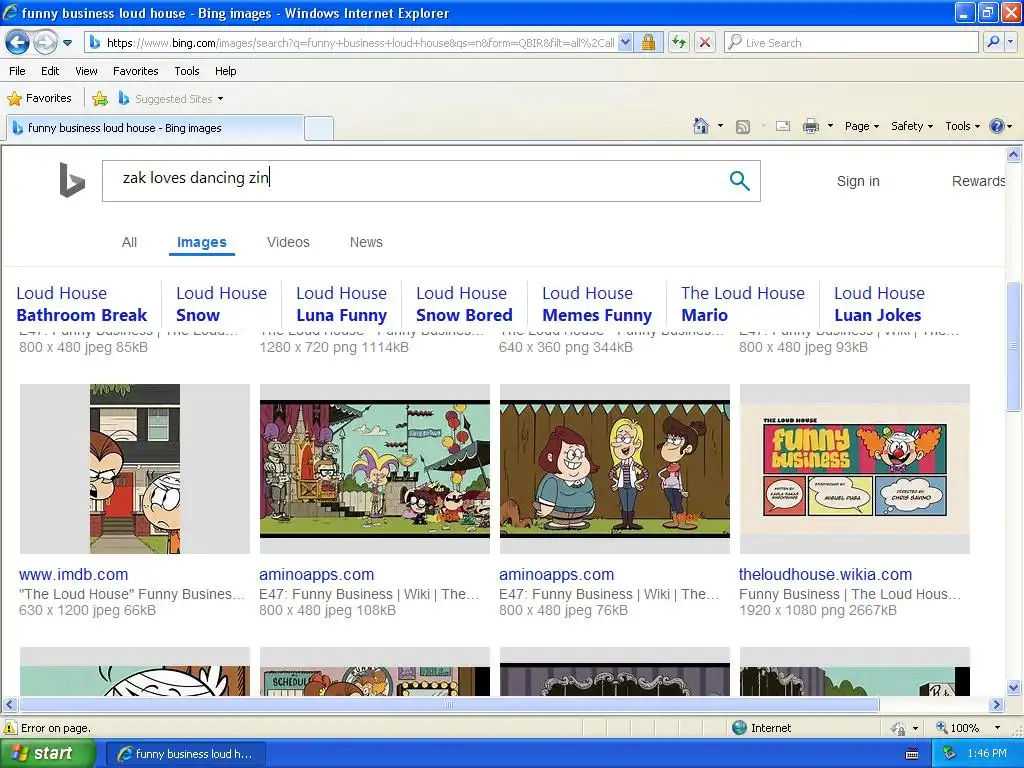Click the Back navigation arrow button

[x=18, y=43]
